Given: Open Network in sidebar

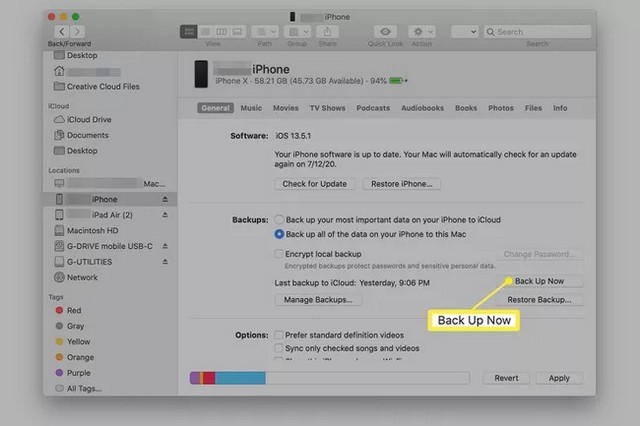Looking at the screenshot, I should [76, 277].
